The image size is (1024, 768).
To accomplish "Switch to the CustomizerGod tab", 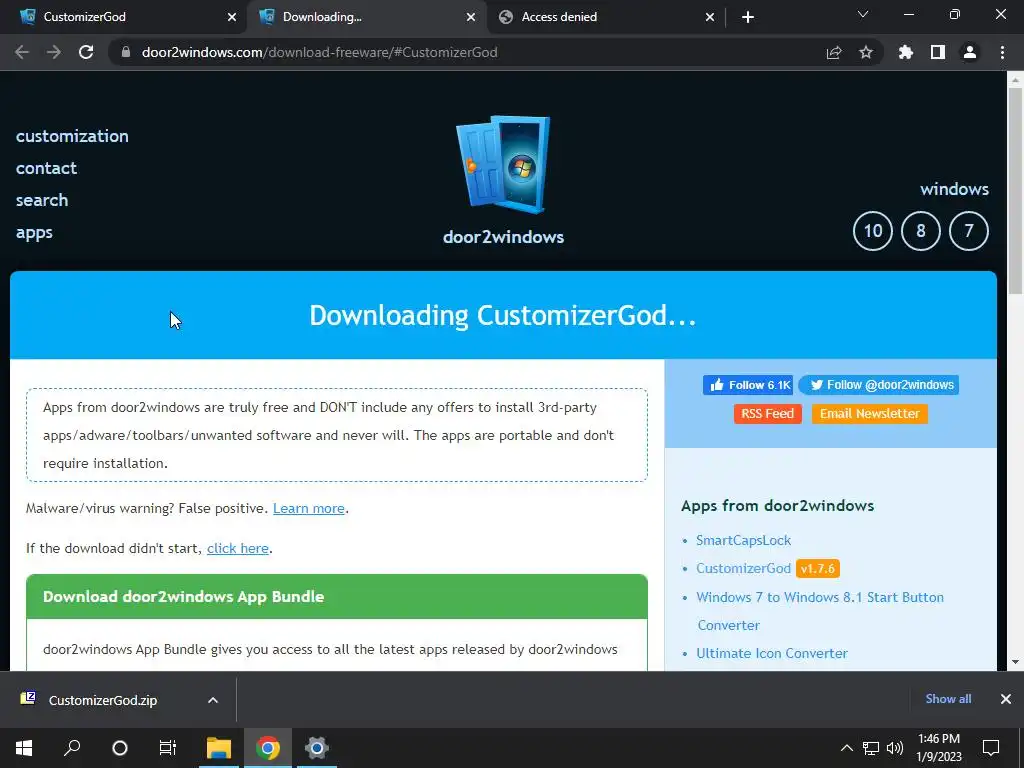I will (x=123, y=17).
